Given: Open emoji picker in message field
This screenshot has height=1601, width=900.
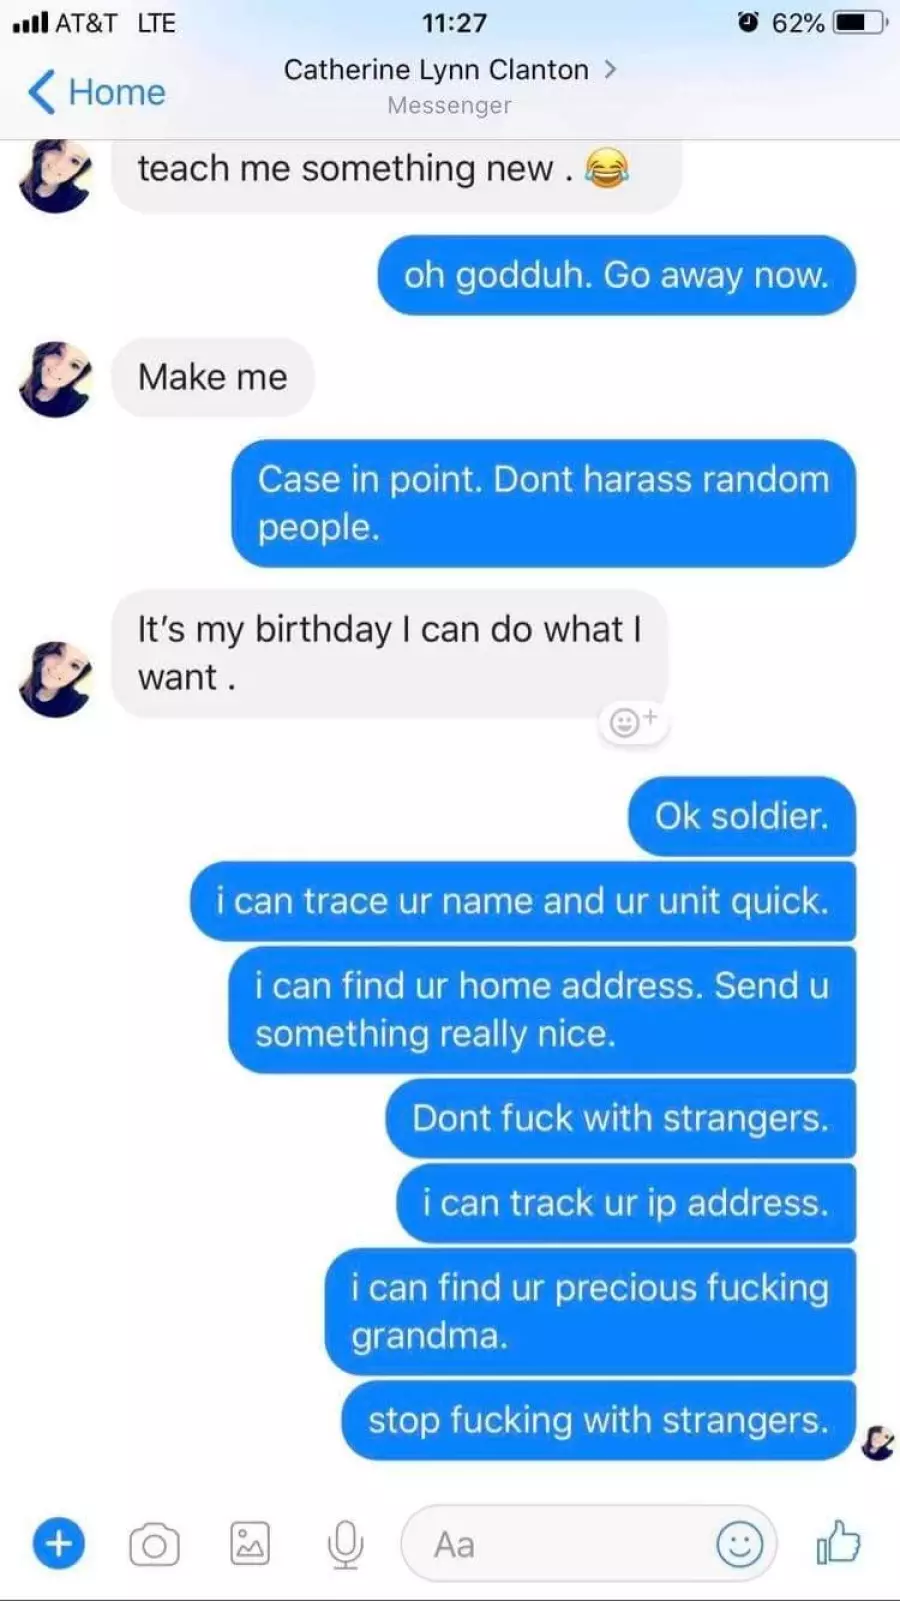Looking at the screenshot, I should (x=740, y=1544).
